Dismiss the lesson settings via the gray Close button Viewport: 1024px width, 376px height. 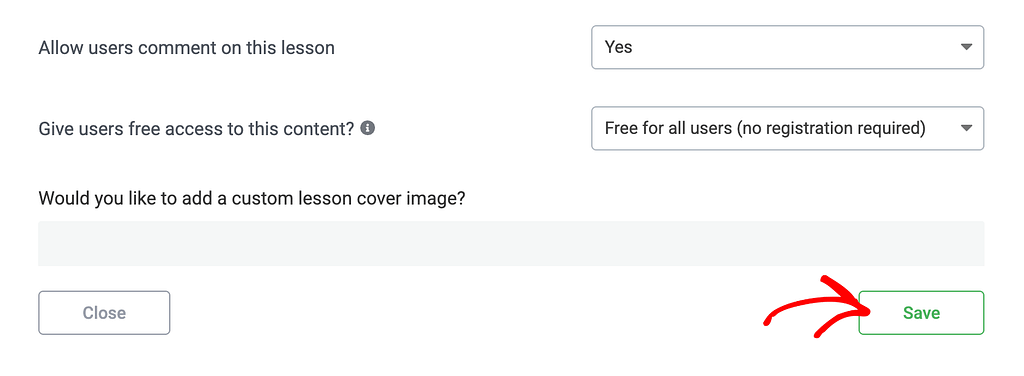click(x=104, y=313)
